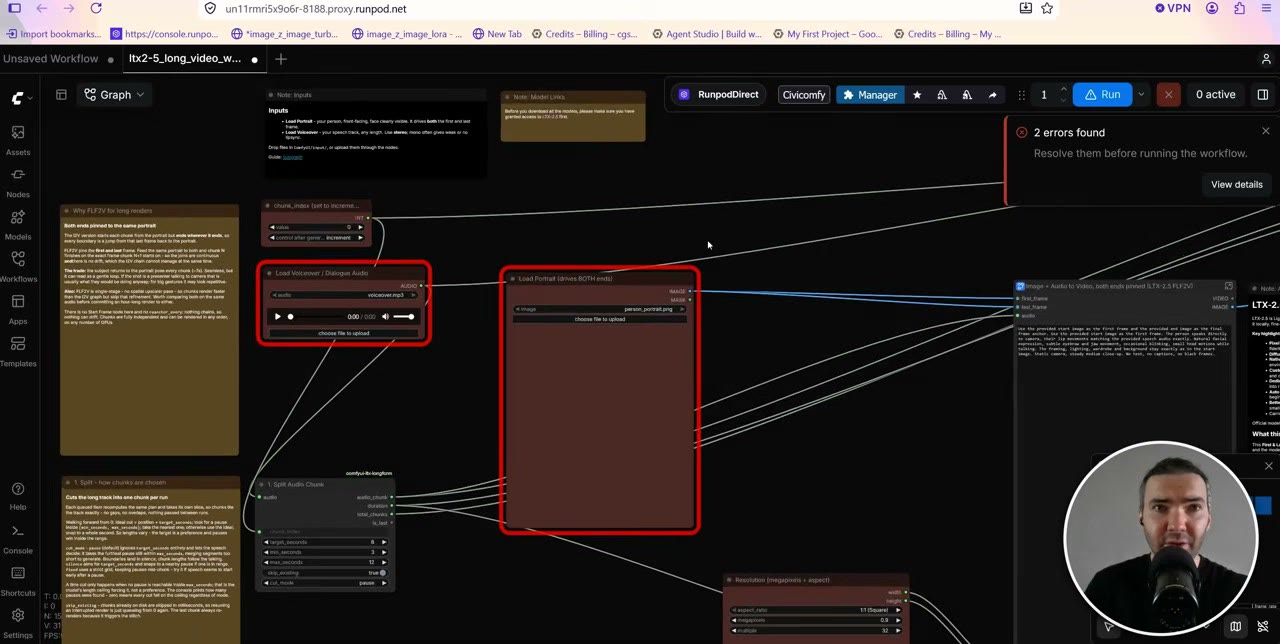Mute the voiceover audio player
1280x644 pixels.
[x=385, y=317]
